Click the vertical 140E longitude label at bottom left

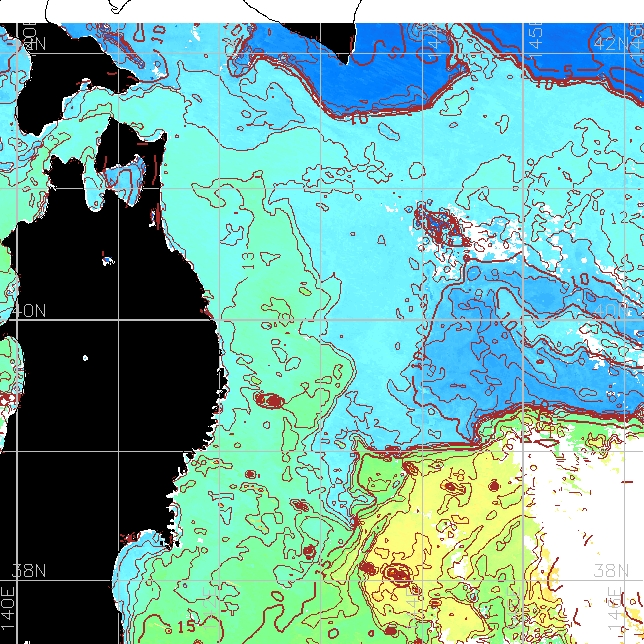pyautogui.click(x=7, y=608)
